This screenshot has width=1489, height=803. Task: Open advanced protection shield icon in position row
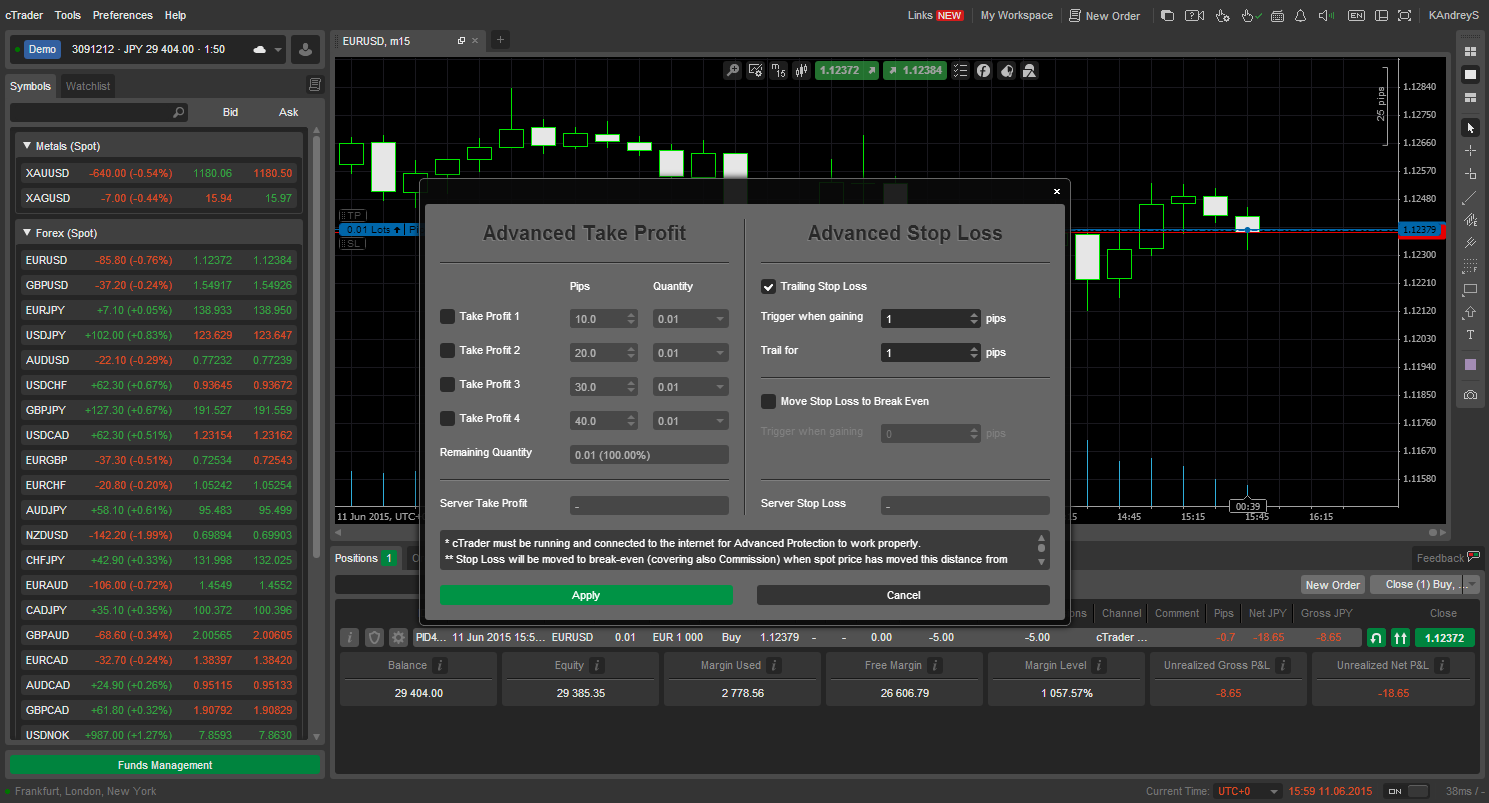pos(374,637)
